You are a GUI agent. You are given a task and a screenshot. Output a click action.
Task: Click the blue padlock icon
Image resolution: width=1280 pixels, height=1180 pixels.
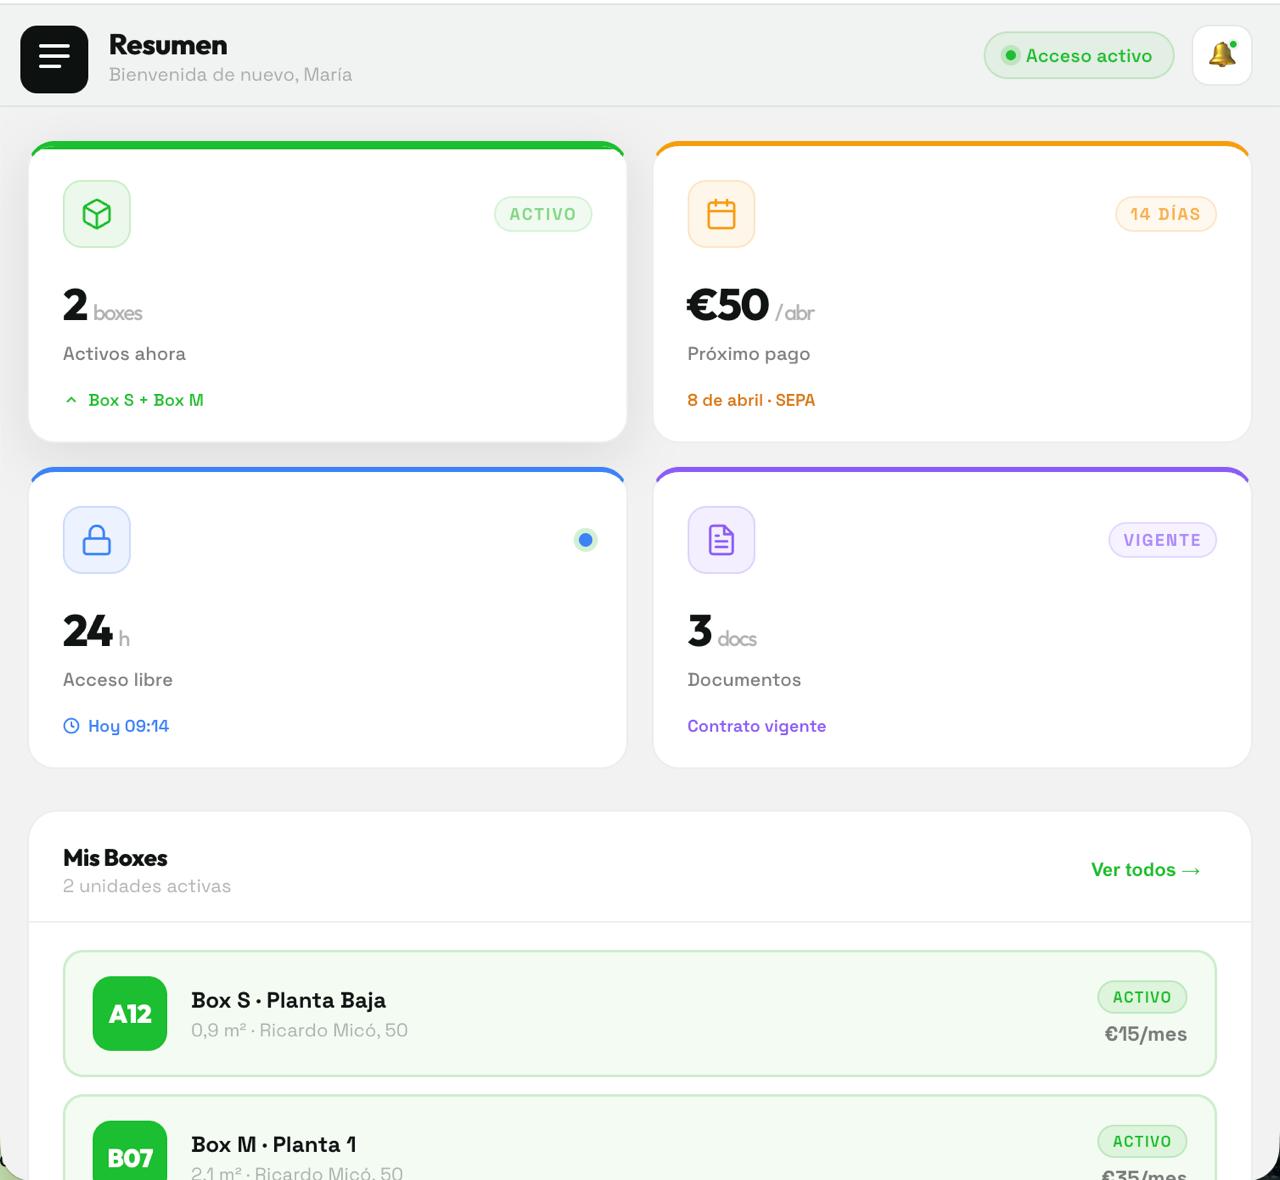(97, 540)
